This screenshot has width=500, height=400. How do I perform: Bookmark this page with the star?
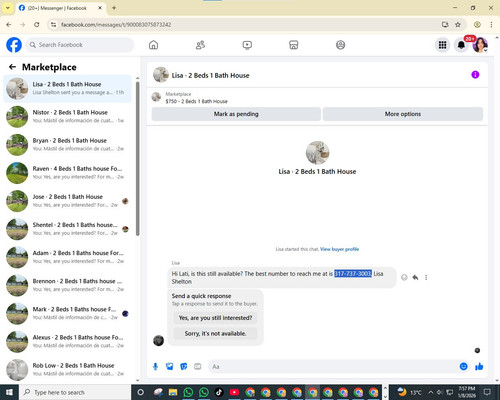[x=458, y=25]
